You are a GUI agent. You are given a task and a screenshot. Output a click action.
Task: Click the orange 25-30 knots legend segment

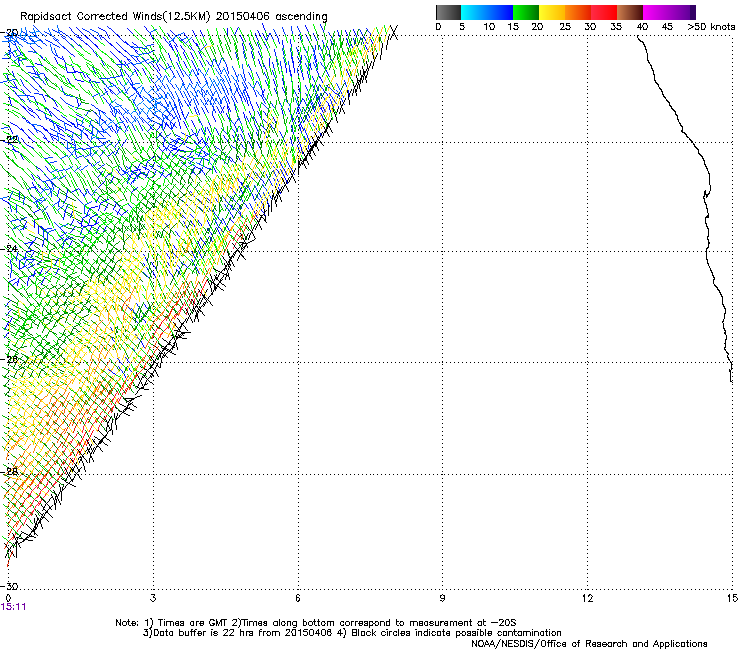pos(578,12)
